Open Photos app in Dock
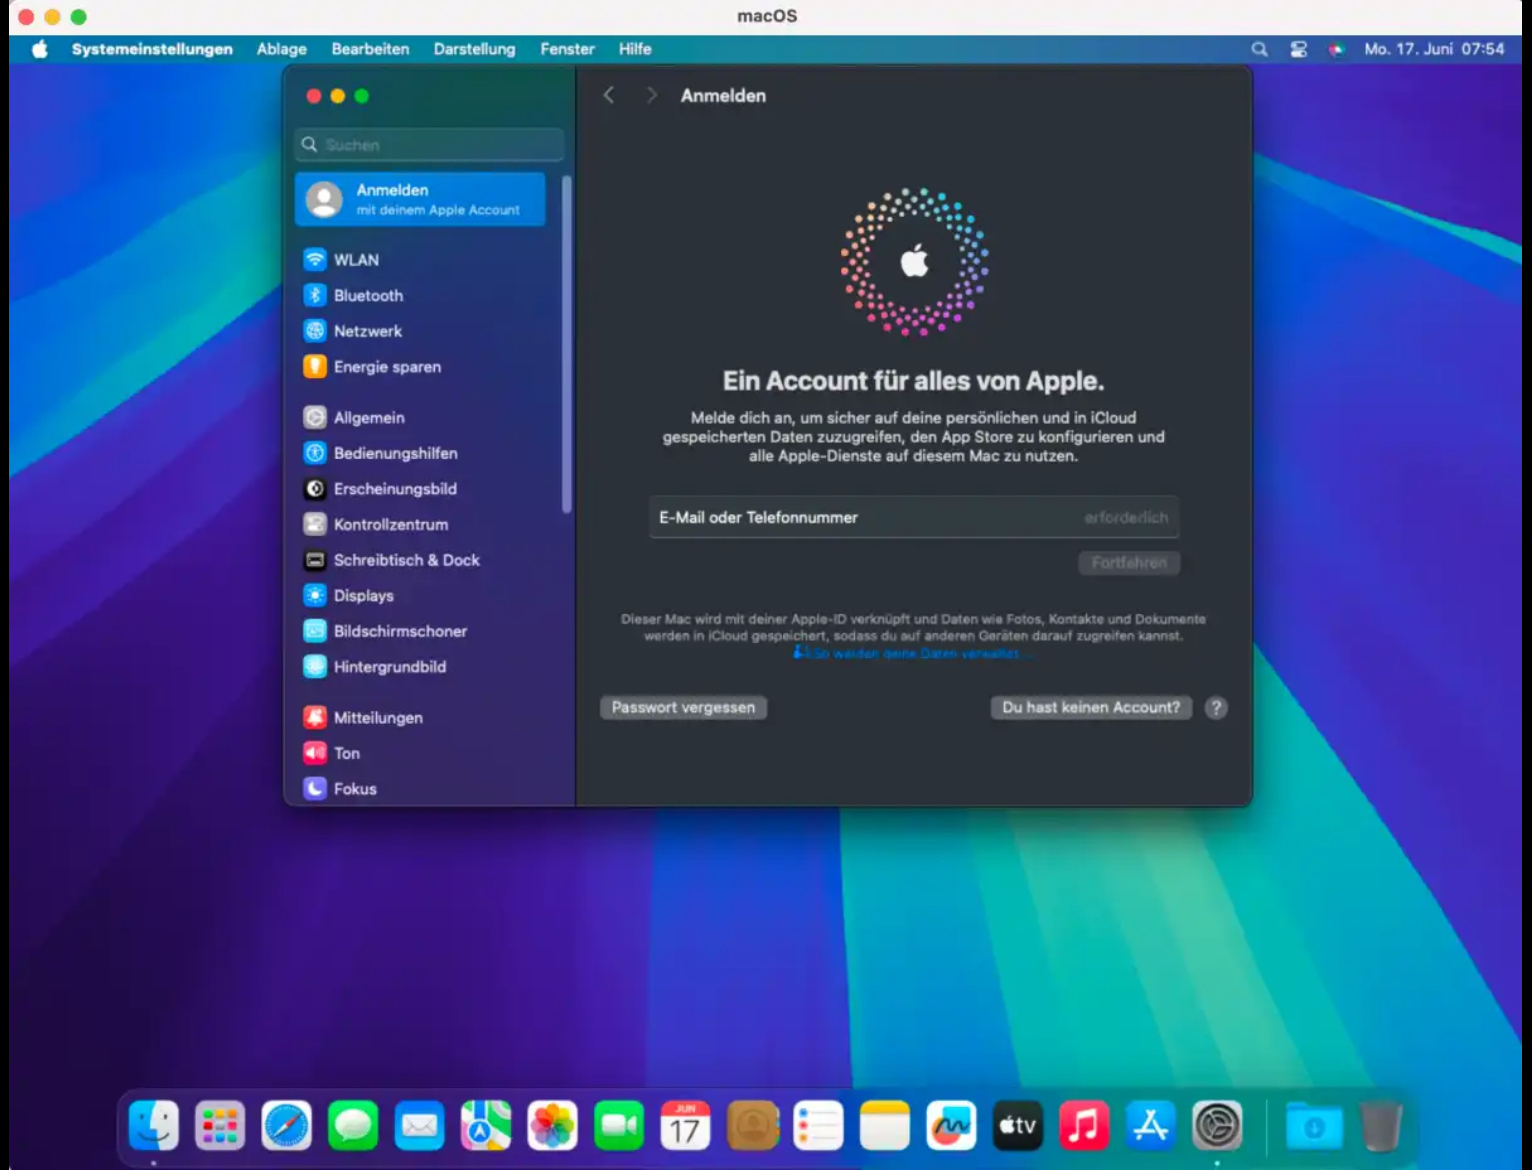The image size is (1532, 1170). click(552, 1126)
